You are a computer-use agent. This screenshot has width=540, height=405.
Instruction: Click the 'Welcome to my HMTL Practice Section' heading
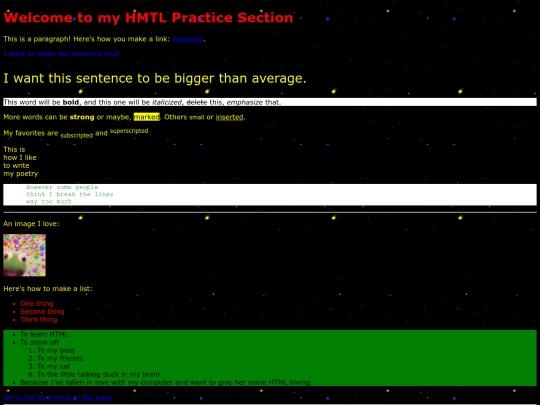point(148,18)
